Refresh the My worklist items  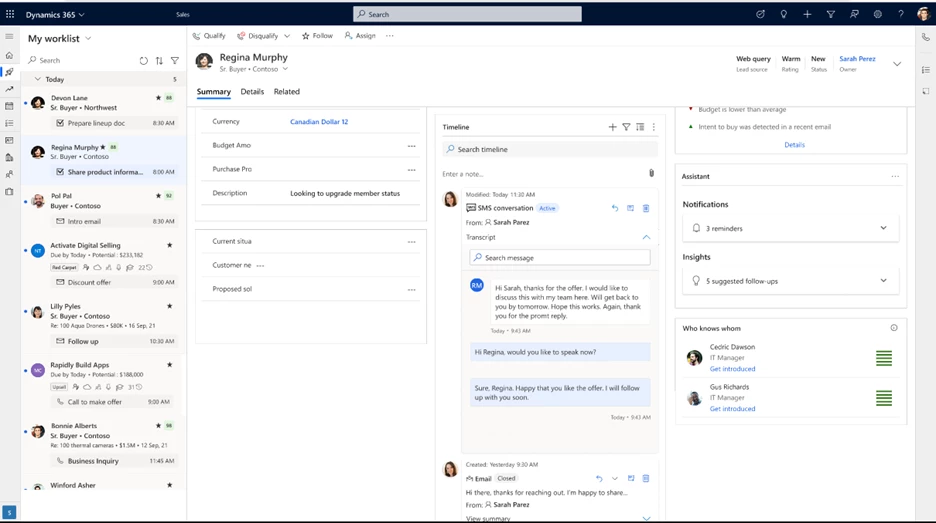click(x=143, y=60)
